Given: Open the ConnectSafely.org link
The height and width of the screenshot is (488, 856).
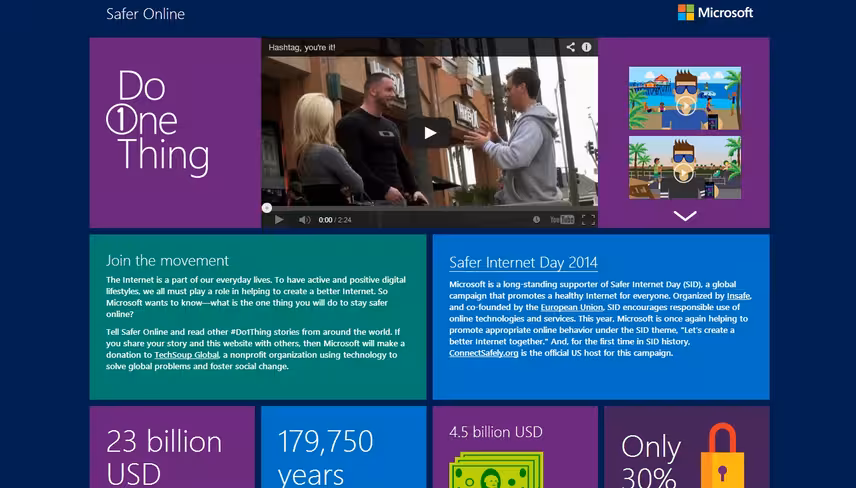Looking at the screenshot, I should [x=484, y=353].
